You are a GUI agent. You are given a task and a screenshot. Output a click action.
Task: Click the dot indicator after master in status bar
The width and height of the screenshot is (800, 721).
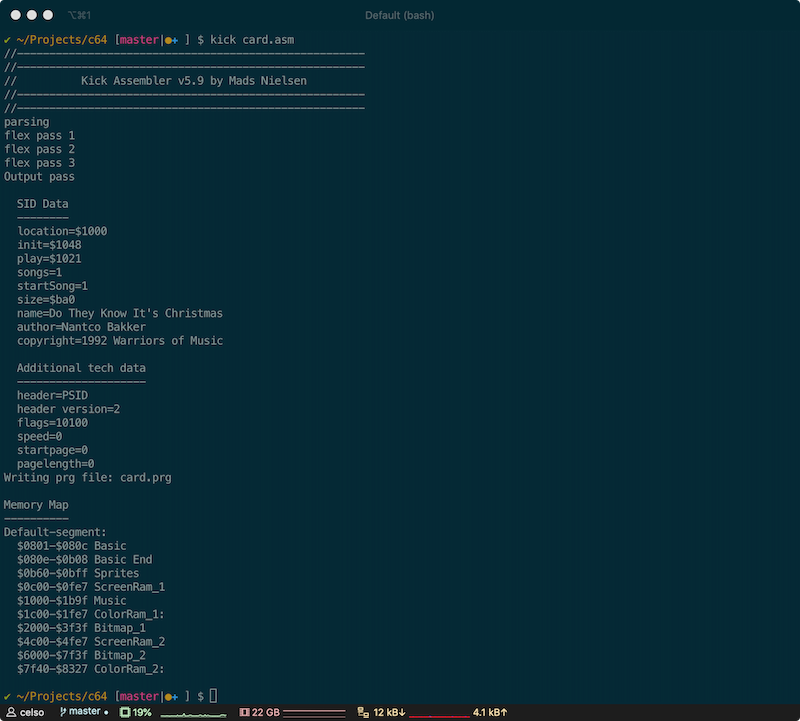[x=104, y=712]
